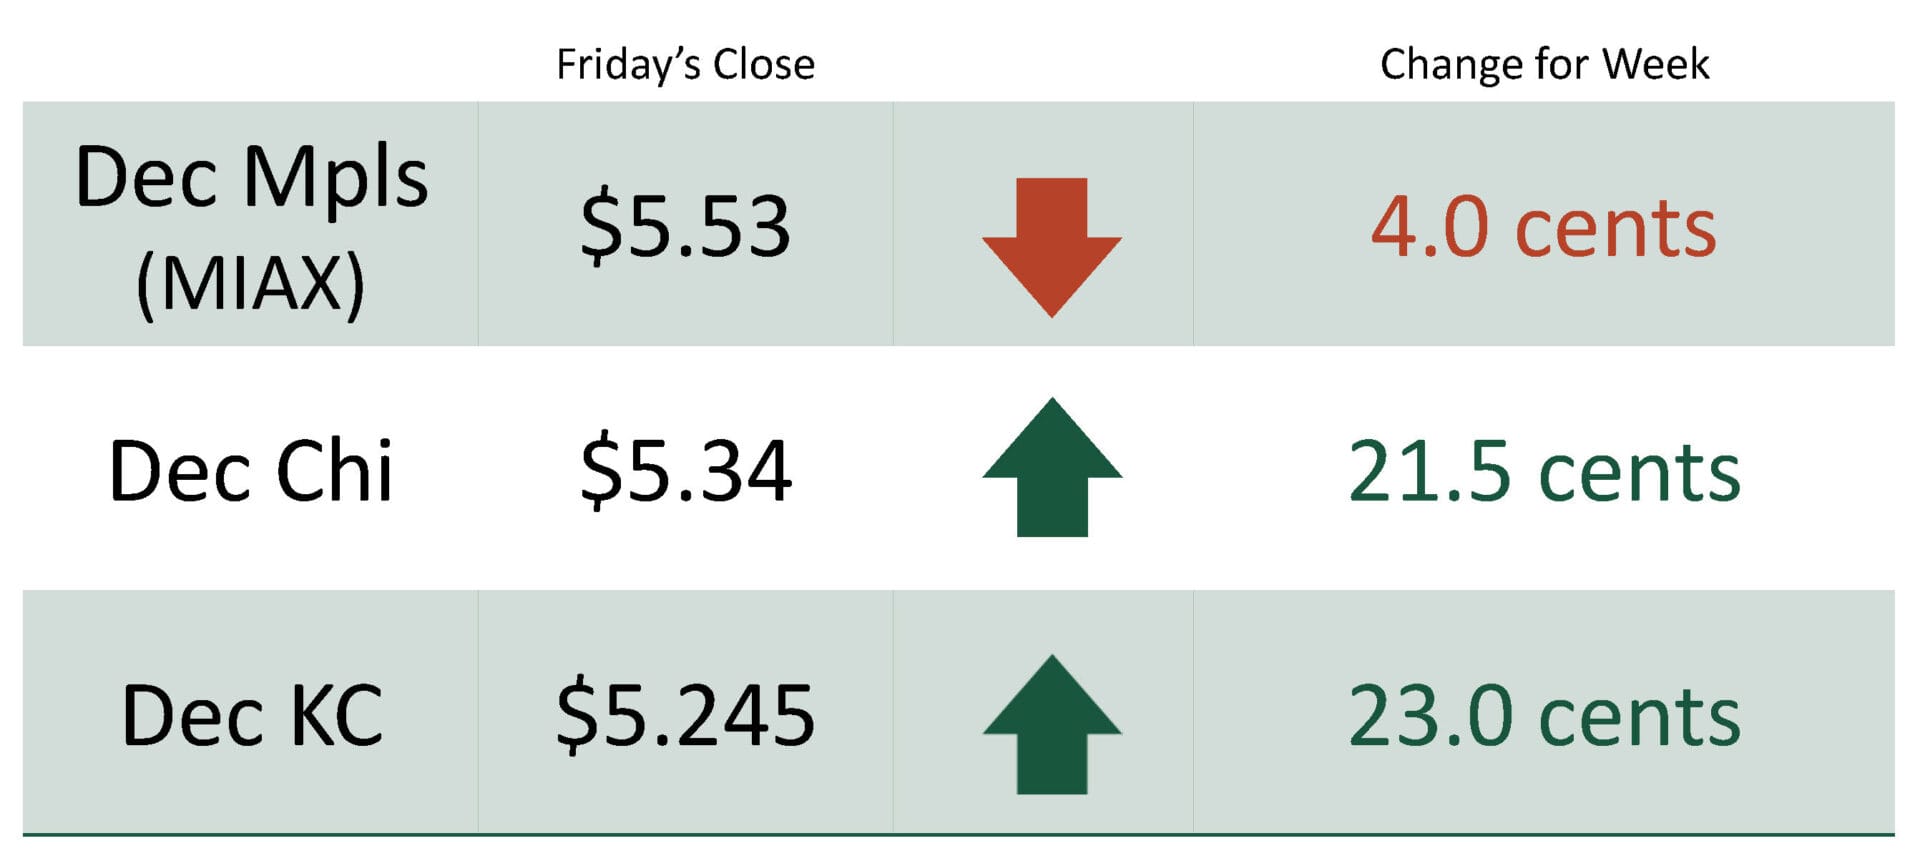Screen dimensions: 1920x866
Task: Select the "Friday's Close" column header
Action: pyautogui.click(x=685, y=65)
